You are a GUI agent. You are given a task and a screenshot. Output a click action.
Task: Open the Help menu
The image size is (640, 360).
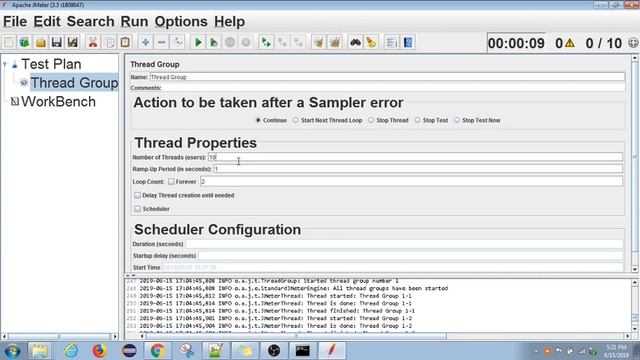coord(229,22)
